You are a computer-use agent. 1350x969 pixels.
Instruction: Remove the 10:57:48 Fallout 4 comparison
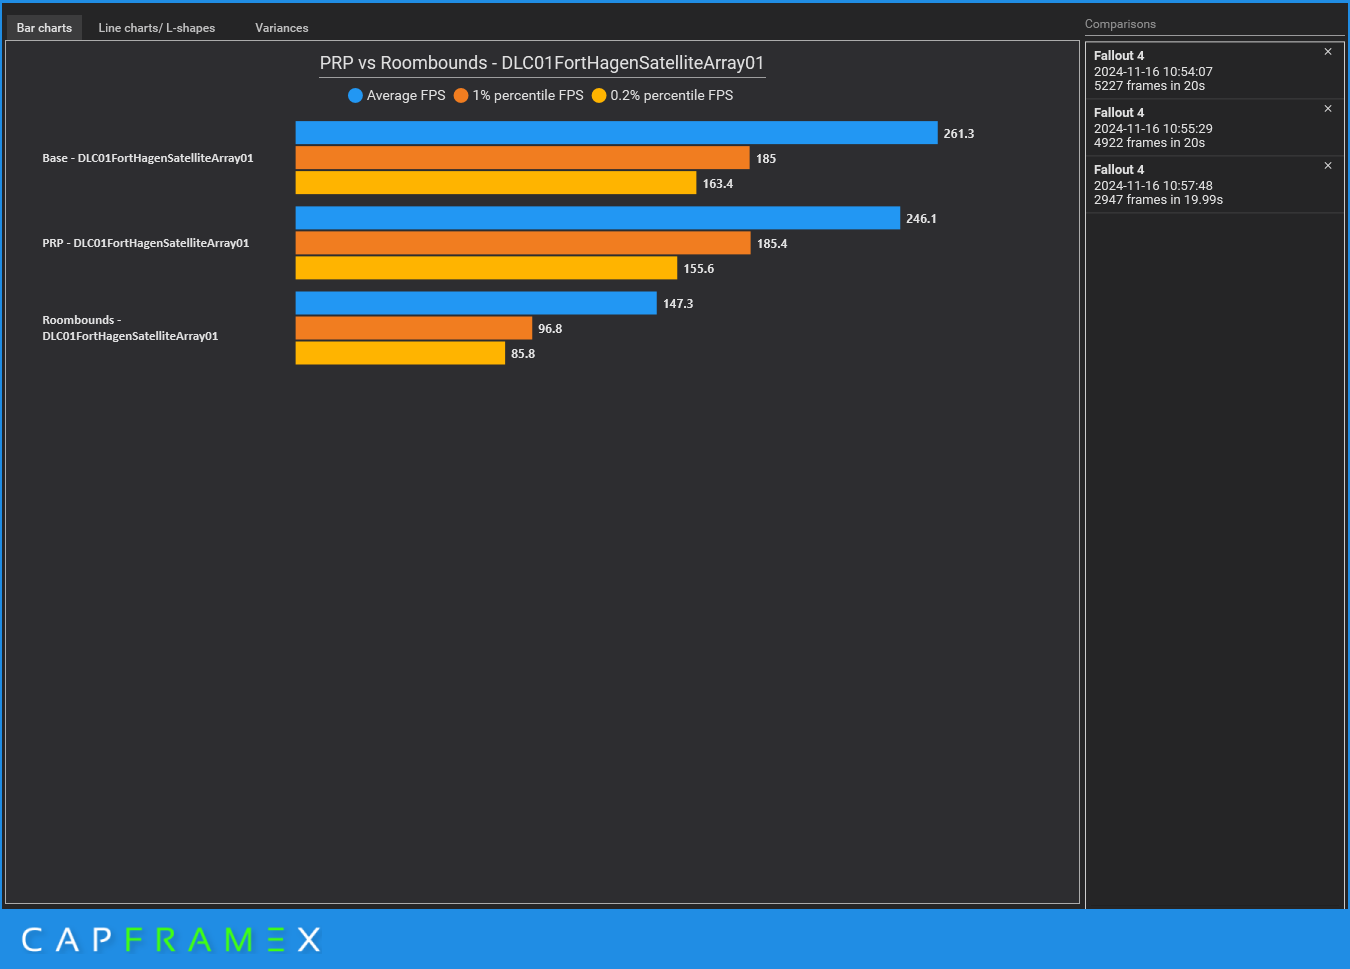[x=1328, y=166]
